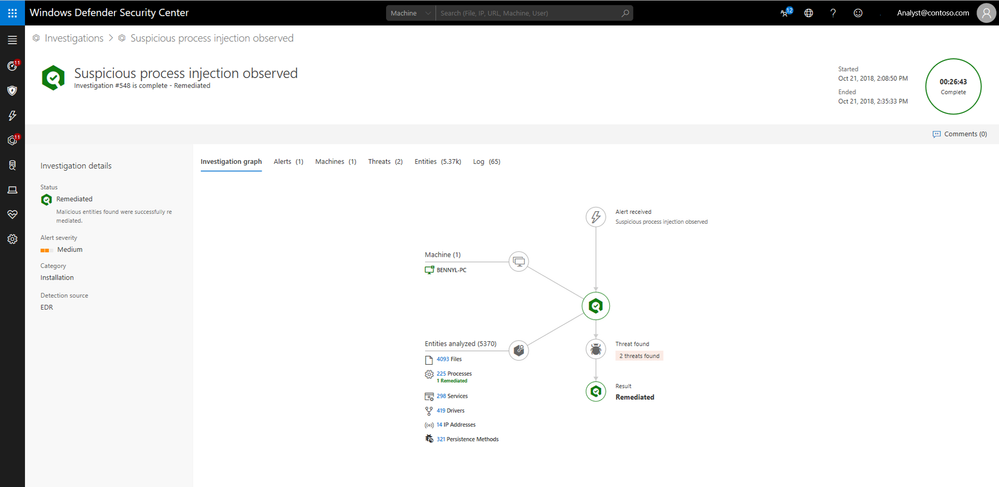Click the Remediated result label in the graph
The width and height of the screenshot is (999, 487).
[x=635, y=397]
